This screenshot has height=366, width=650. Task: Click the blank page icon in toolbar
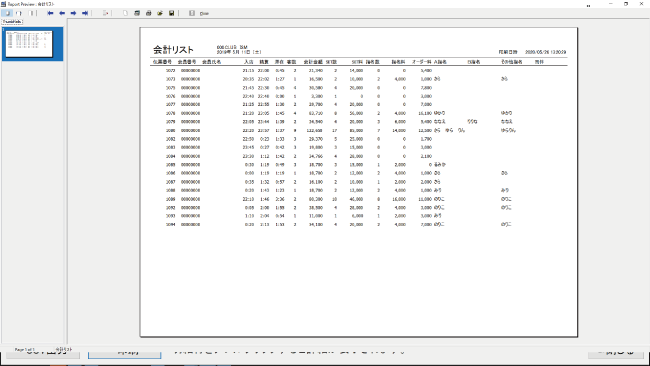[x=125, y=13]
